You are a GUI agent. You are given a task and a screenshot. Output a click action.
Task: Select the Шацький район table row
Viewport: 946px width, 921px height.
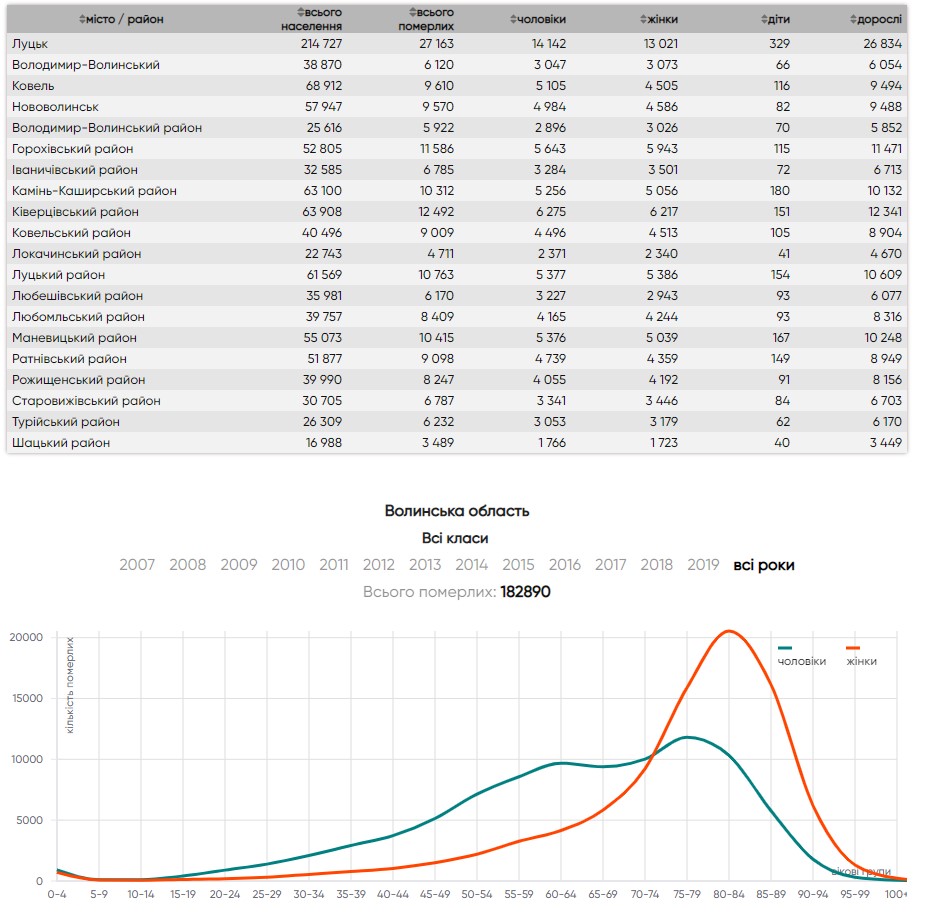click(x=61, y=443)
